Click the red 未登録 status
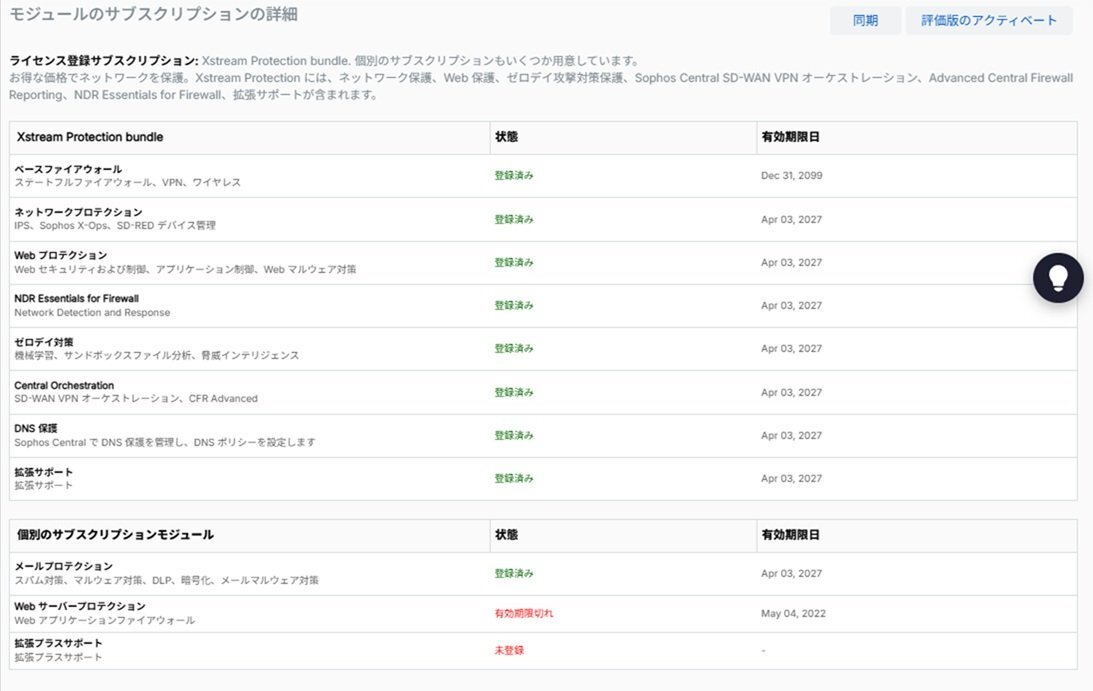The width and height of the screenshot is (1093, 691). (509, 650)
